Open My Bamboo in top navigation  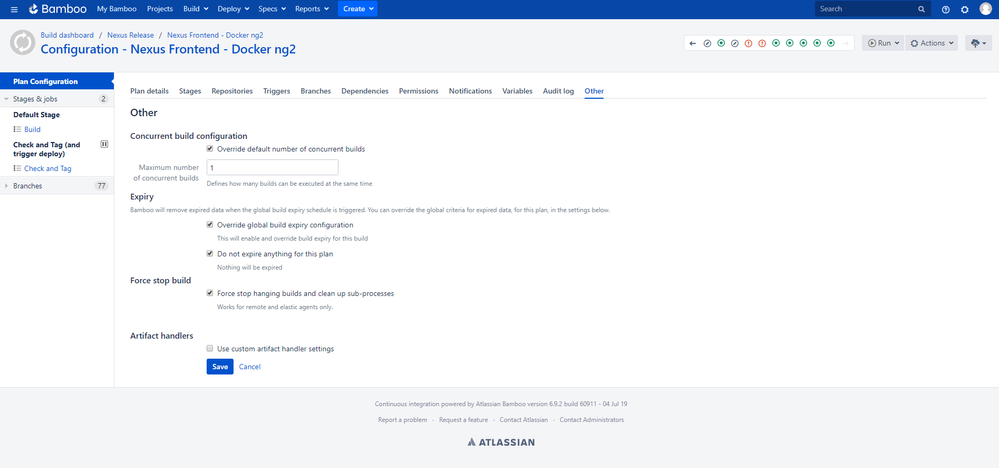118,9
